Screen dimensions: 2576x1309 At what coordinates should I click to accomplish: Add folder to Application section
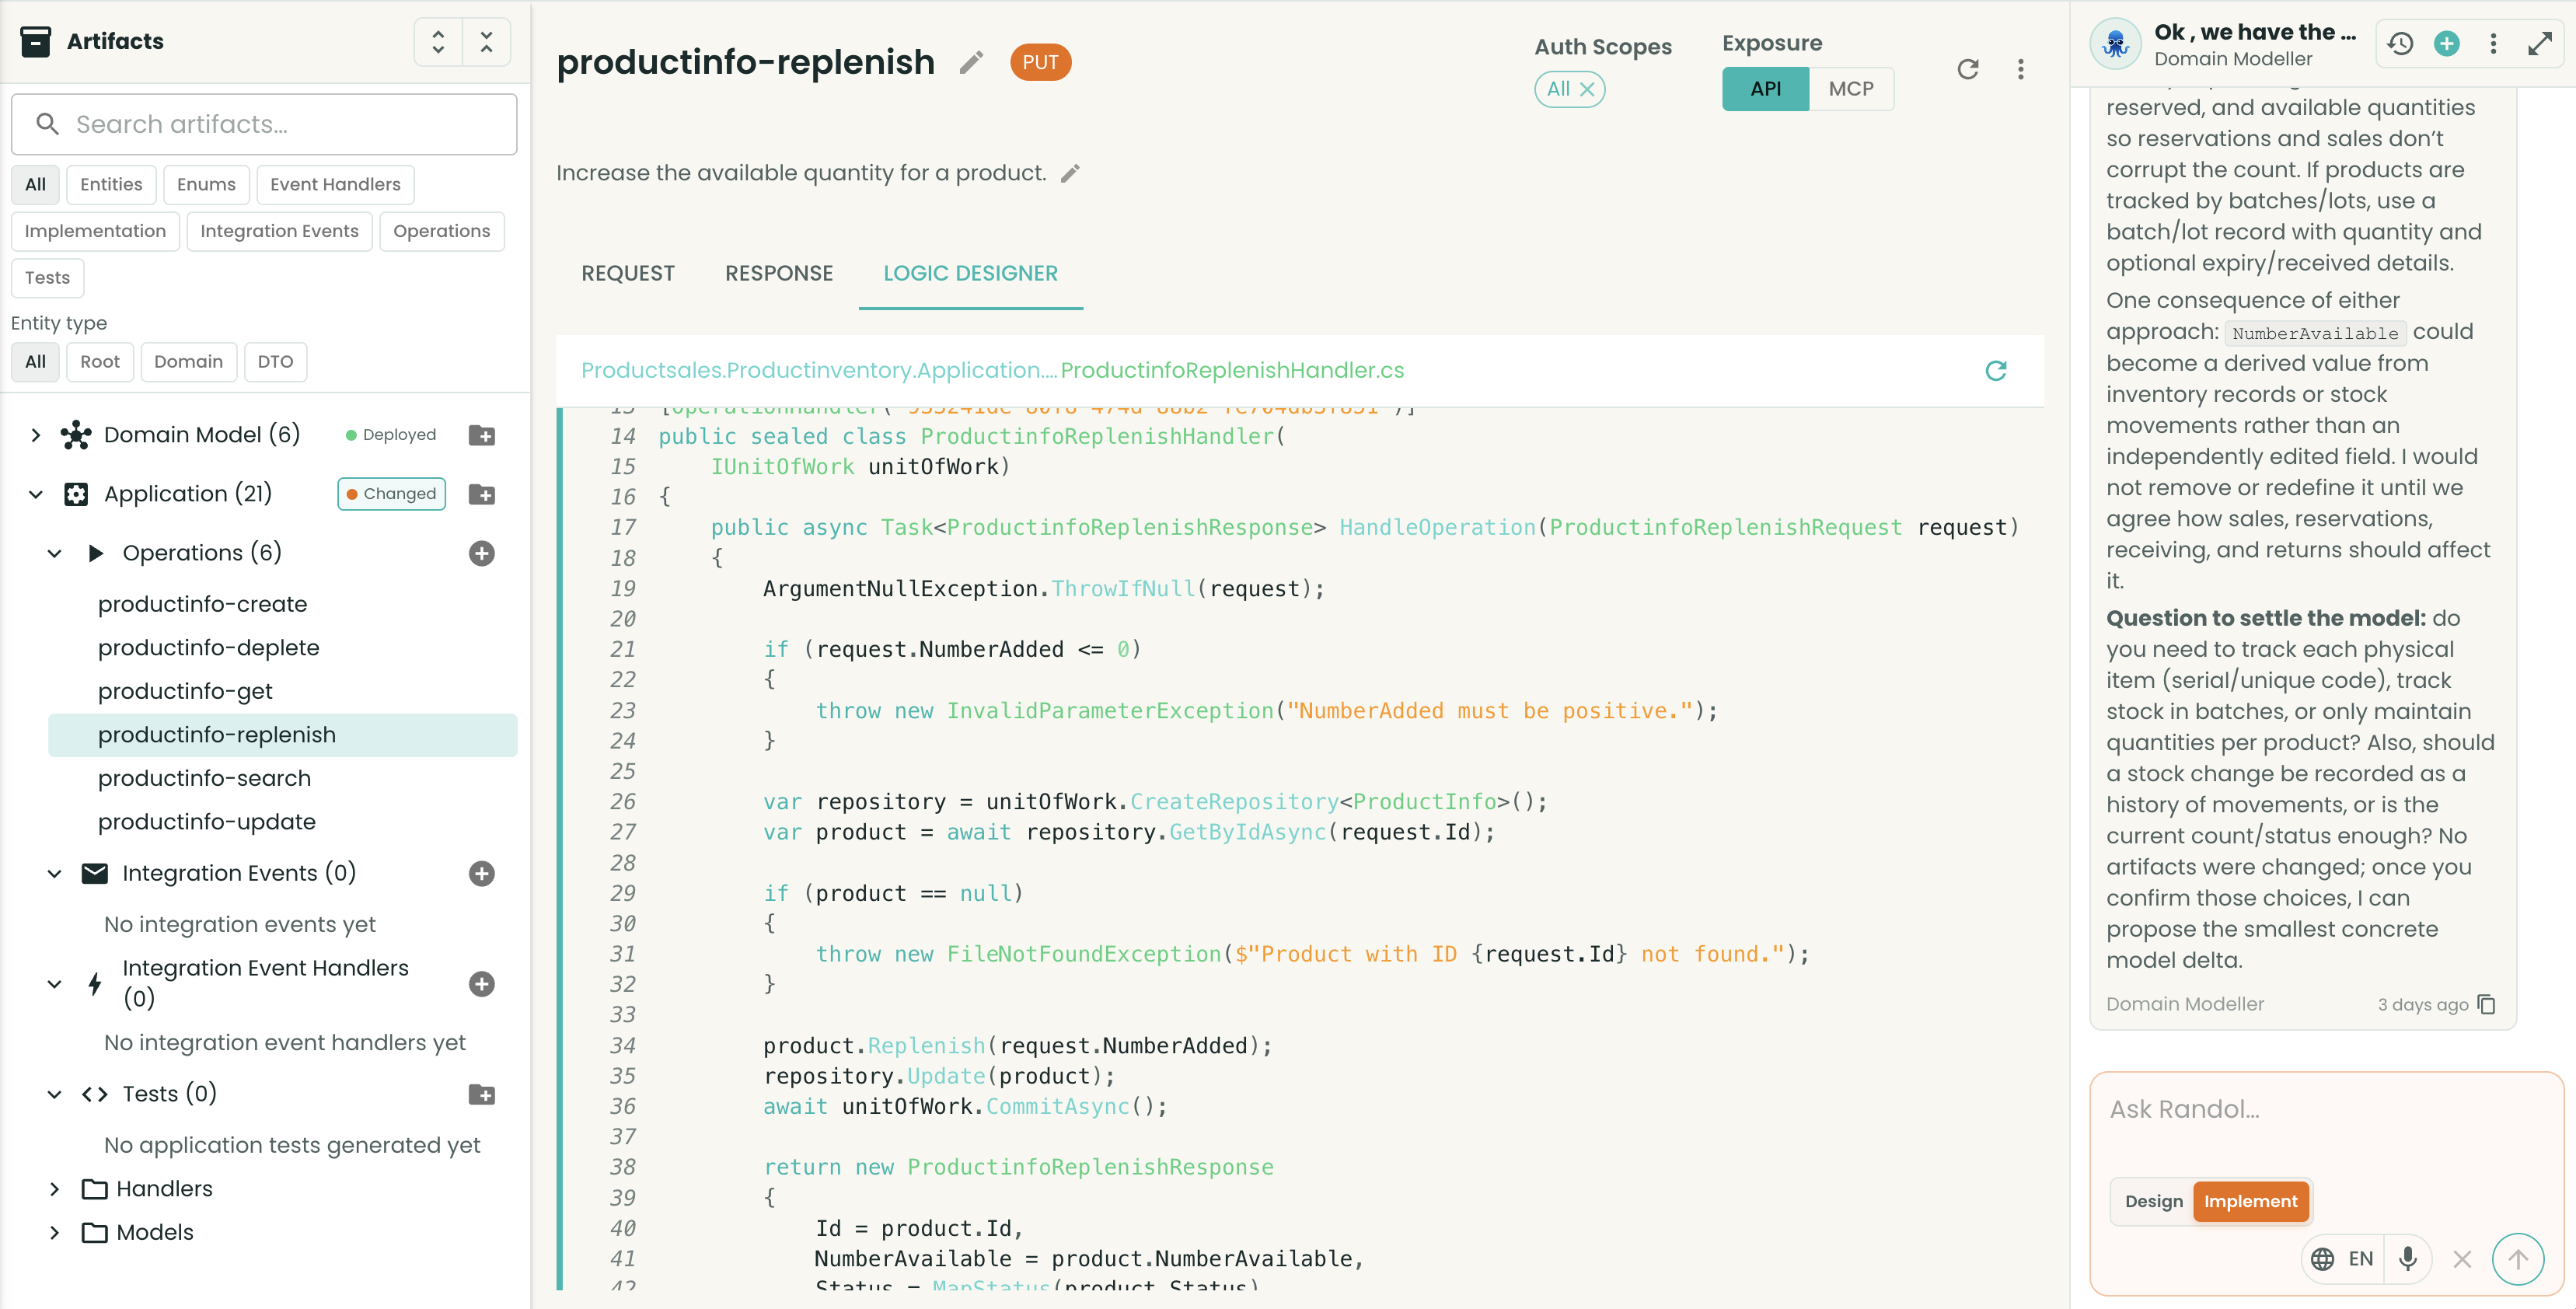[x=482, y=494]
